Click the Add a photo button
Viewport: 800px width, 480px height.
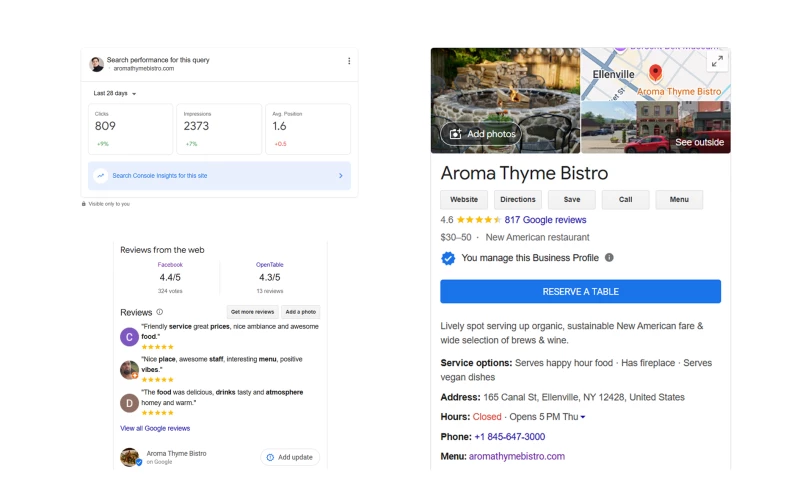301,312
